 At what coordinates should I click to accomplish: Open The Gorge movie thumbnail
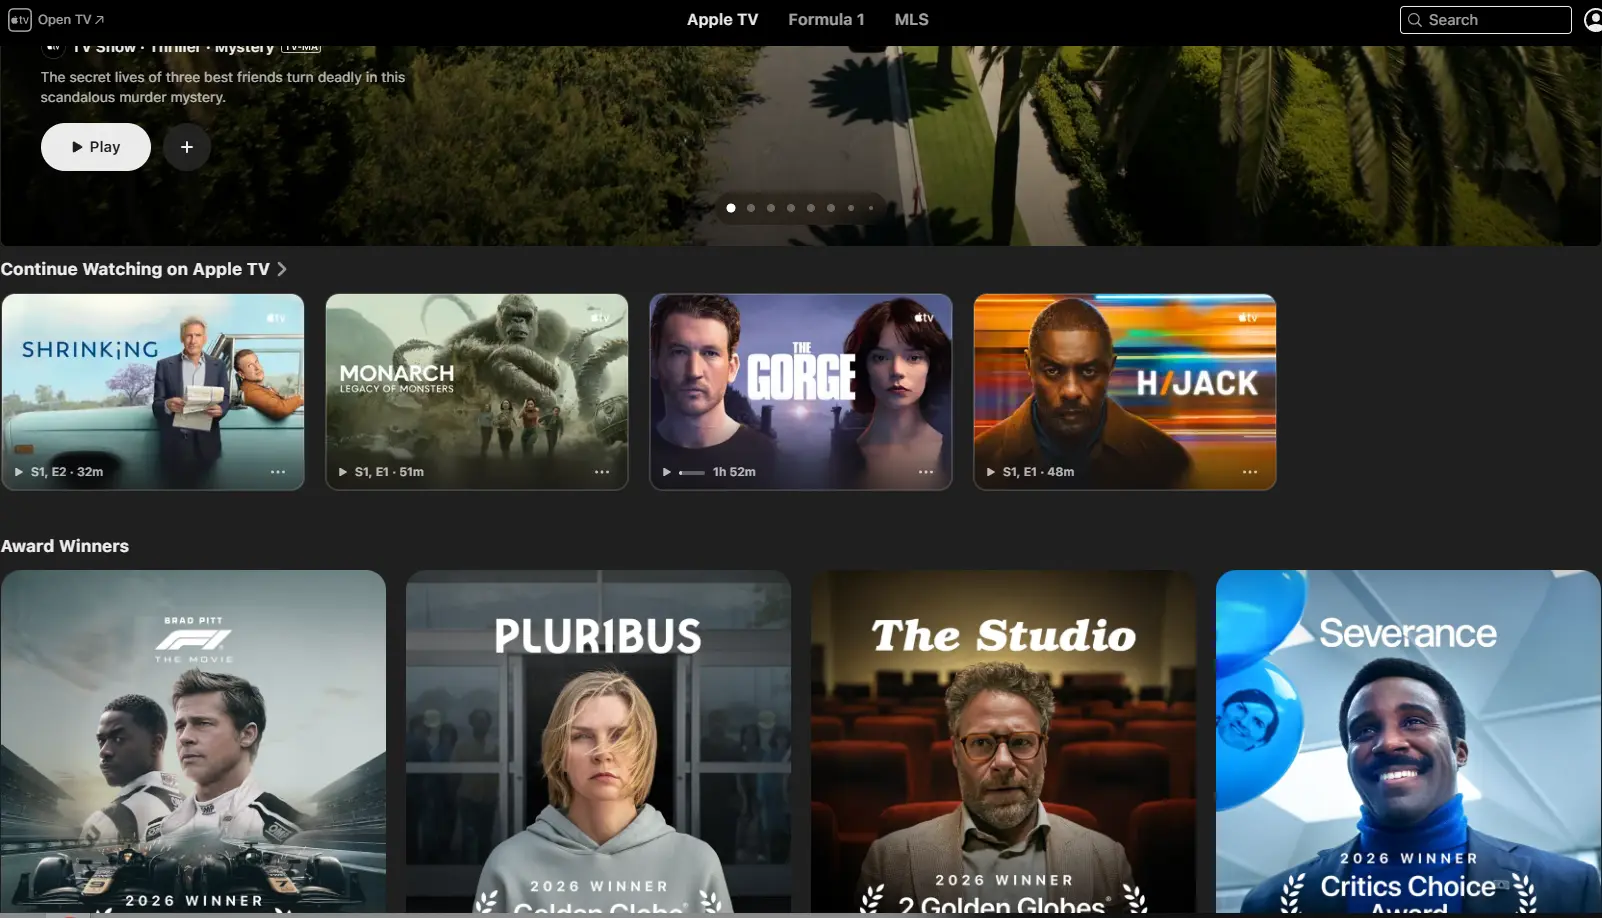(801, 392)
